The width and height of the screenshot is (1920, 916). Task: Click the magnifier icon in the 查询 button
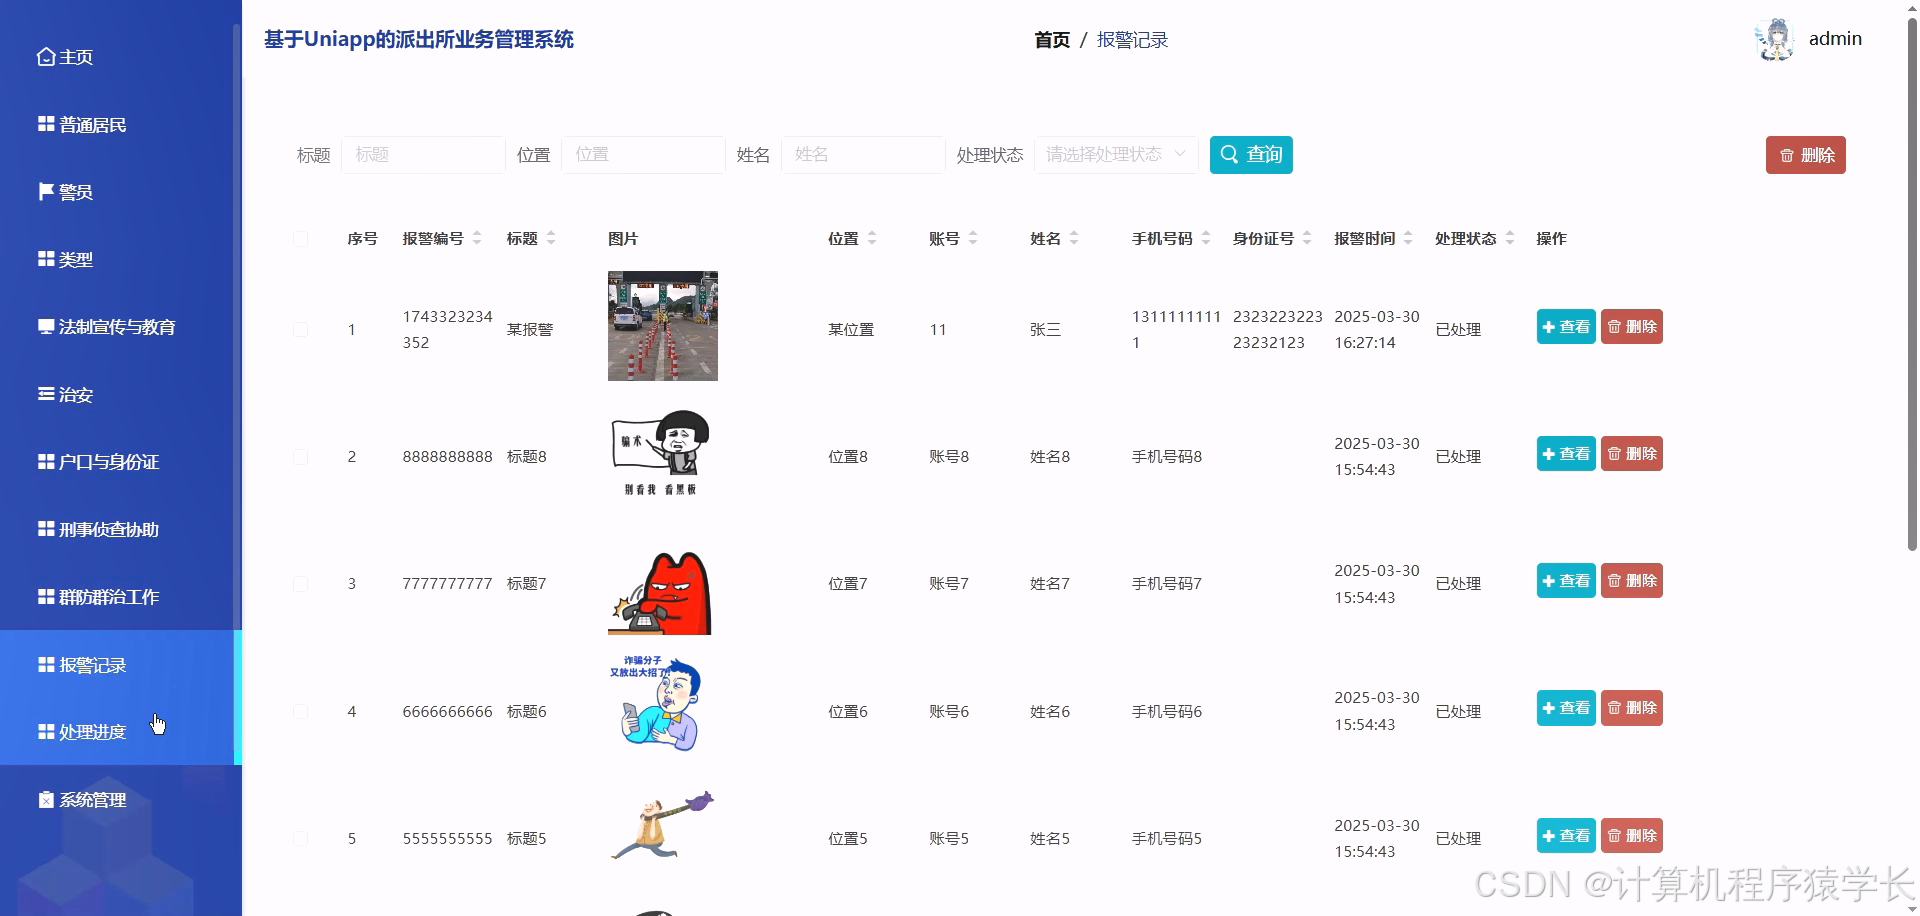click(1230, 154)
